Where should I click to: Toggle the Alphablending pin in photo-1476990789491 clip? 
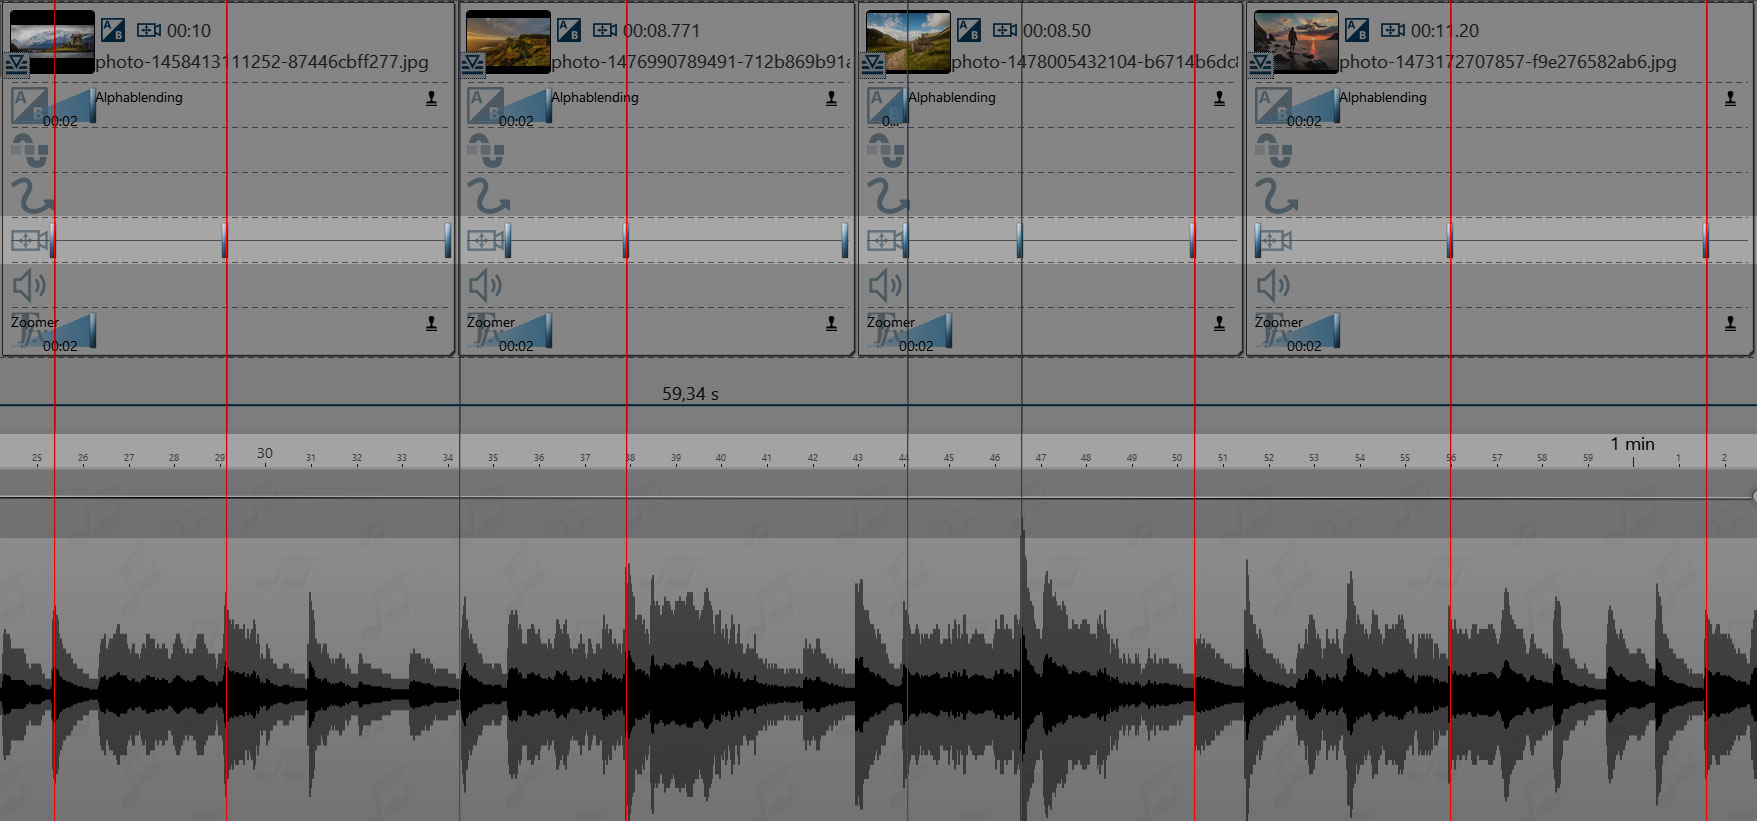[832, 98]
